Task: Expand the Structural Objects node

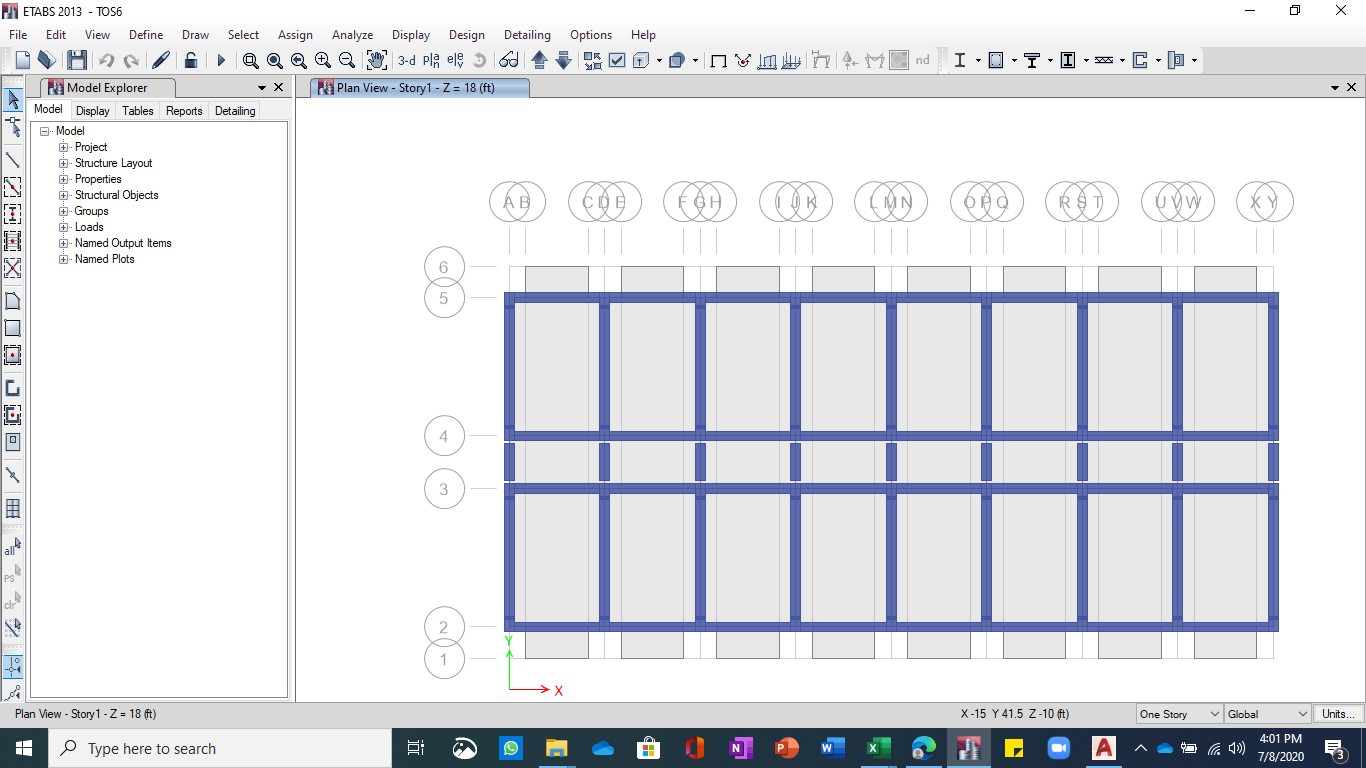Action: pos(64,195)
